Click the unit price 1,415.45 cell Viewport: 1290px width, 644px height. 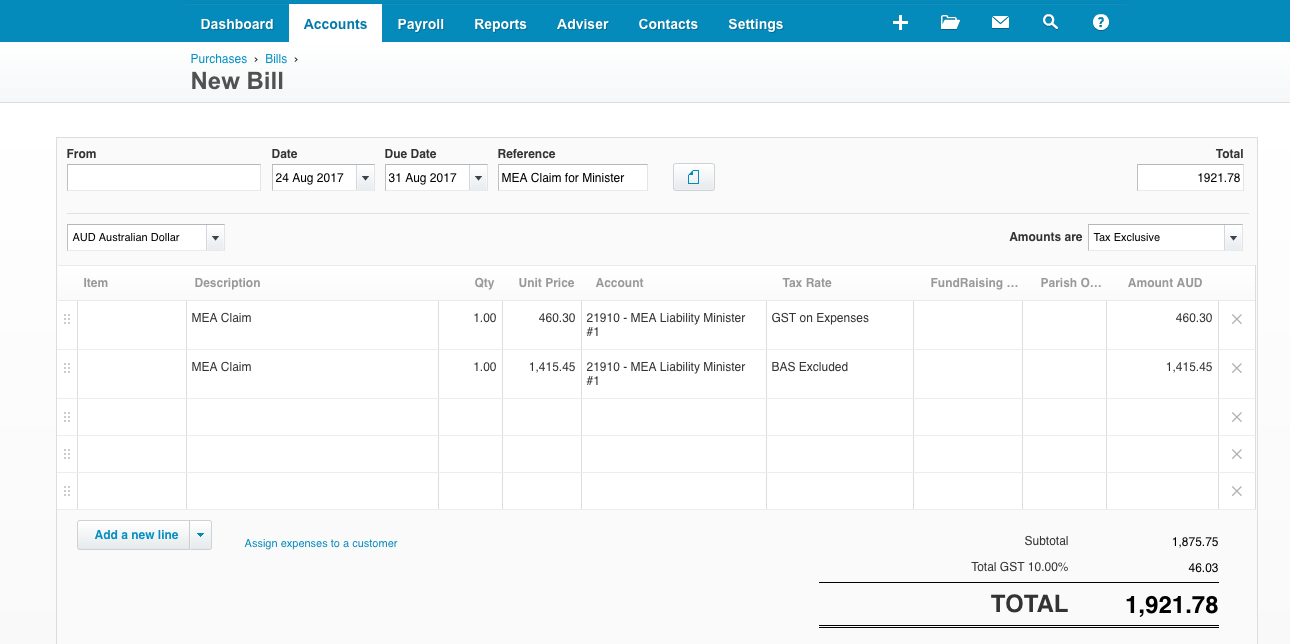tap(542, 374)
